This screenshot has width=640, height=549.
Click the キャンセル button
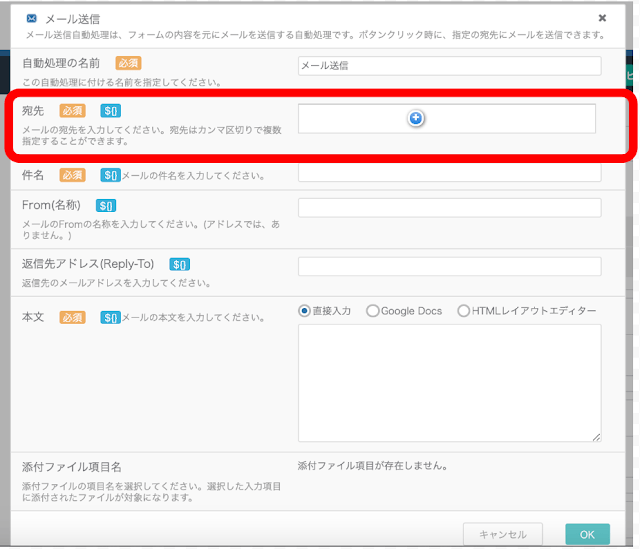[502, 534]
